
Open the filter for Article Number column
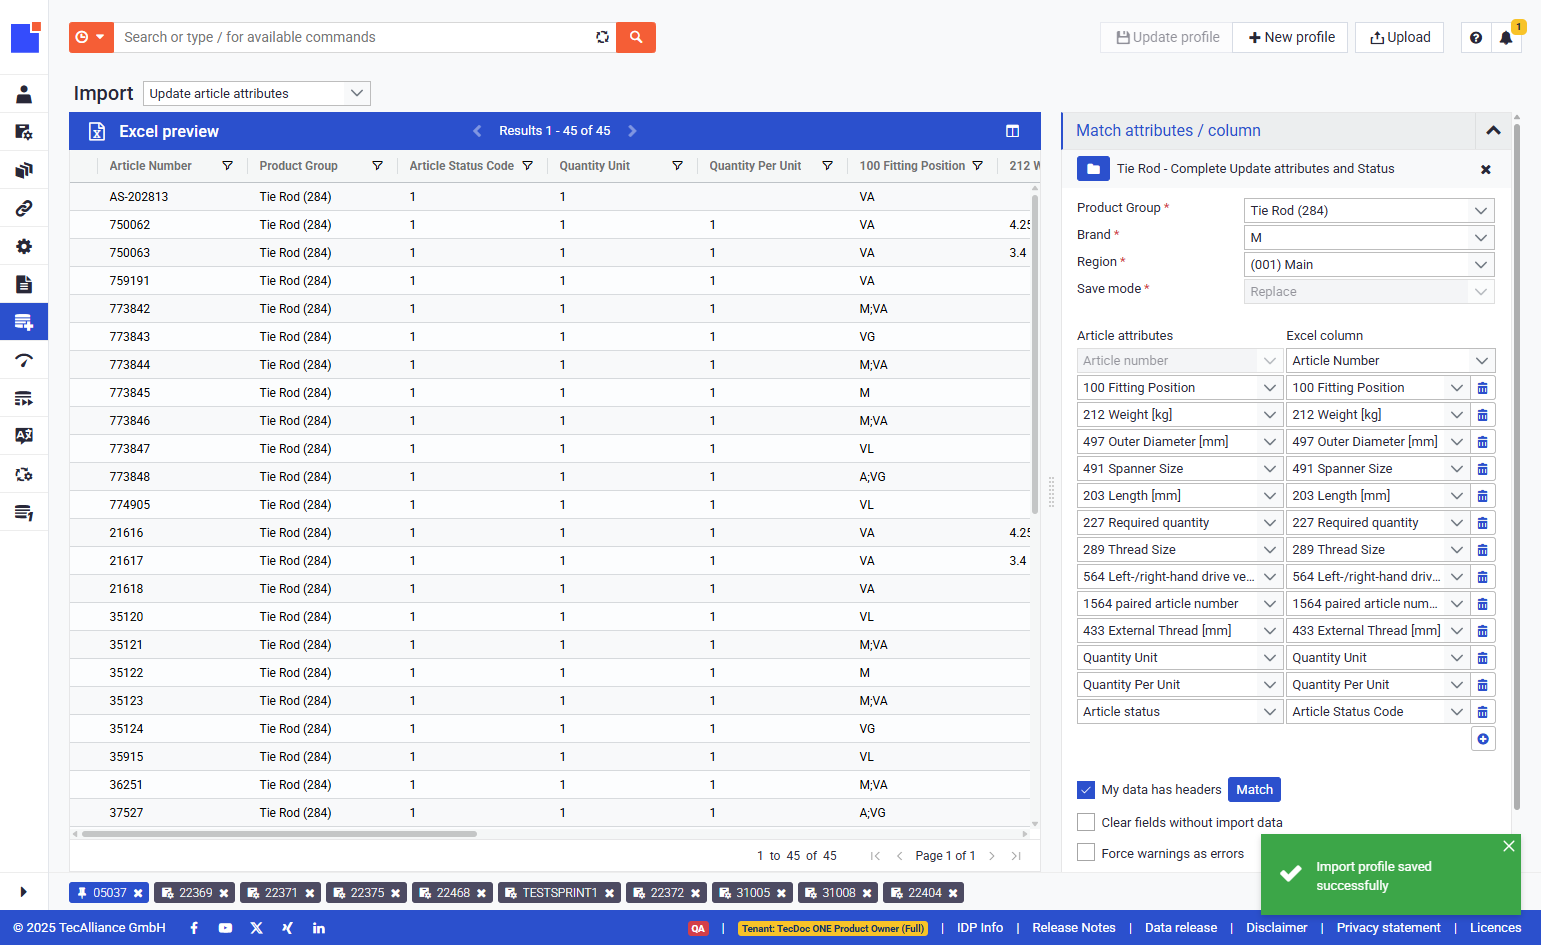click(227, 166)
